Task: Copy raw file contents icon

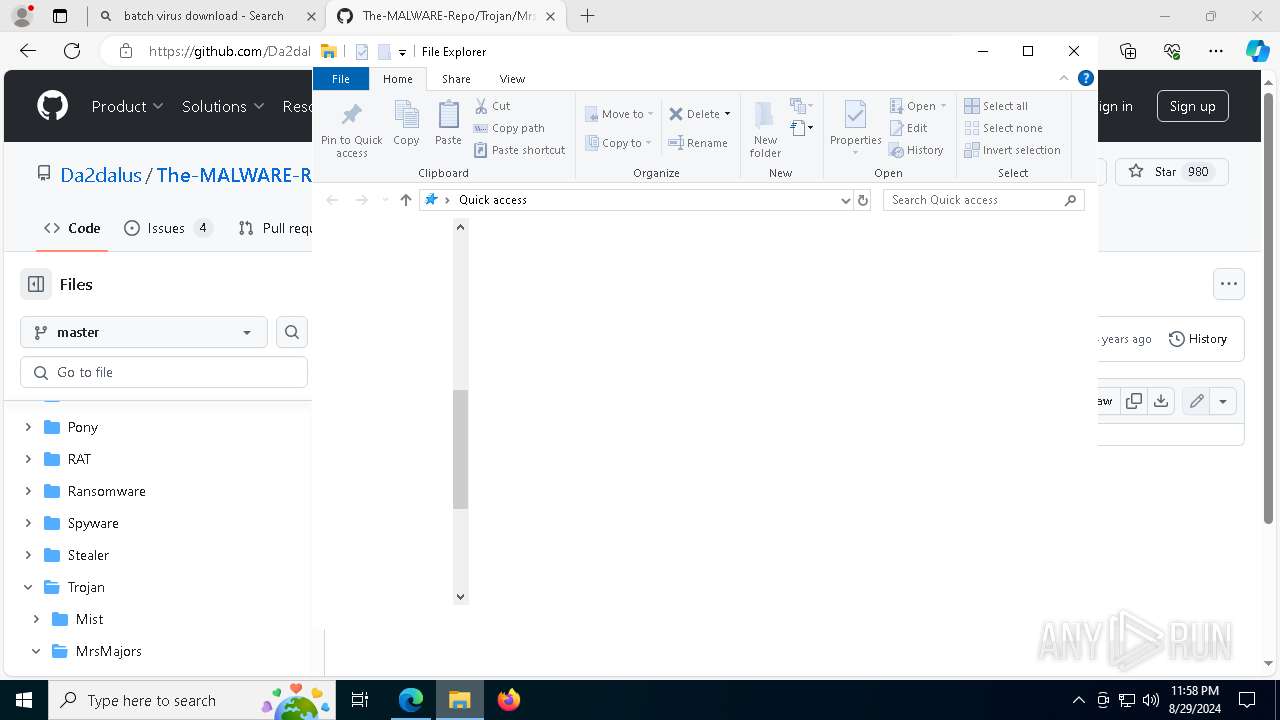Action: [1134, 401]
